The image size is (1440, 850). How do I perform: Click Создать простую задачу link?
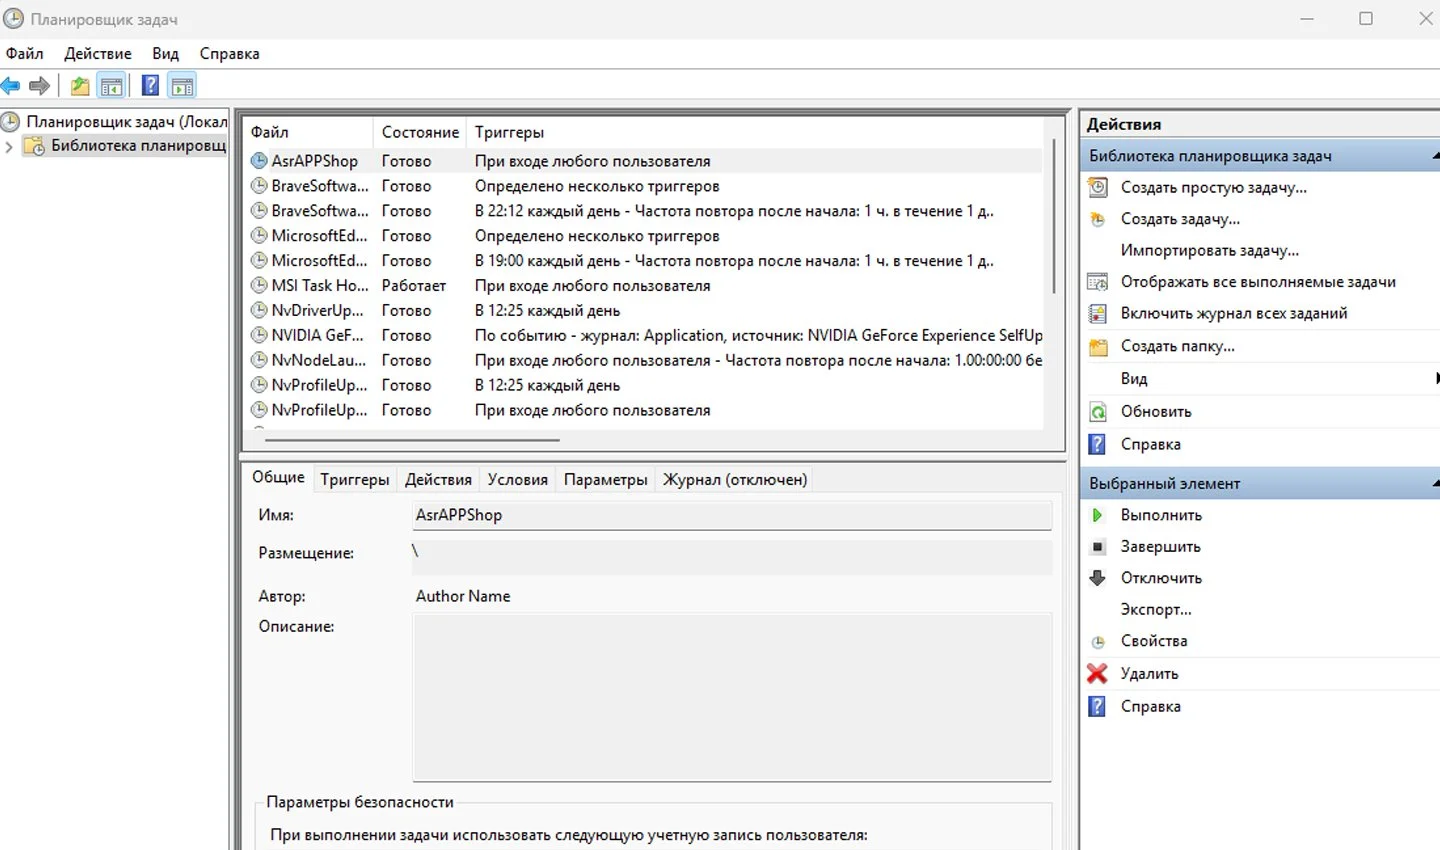[1214, 188]
